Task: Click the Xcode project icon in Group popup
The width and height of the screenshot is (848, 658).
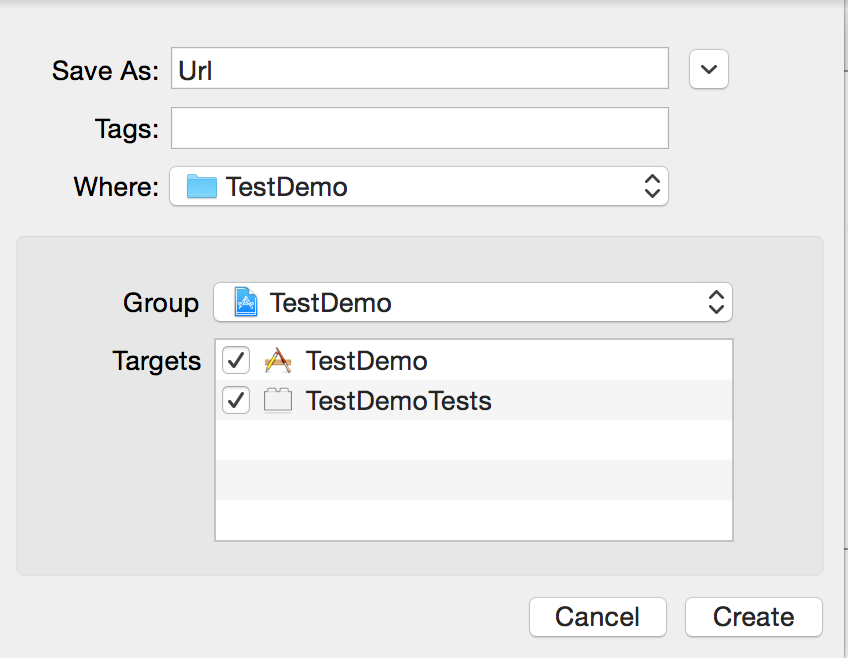Action: (x=245, y=303)
